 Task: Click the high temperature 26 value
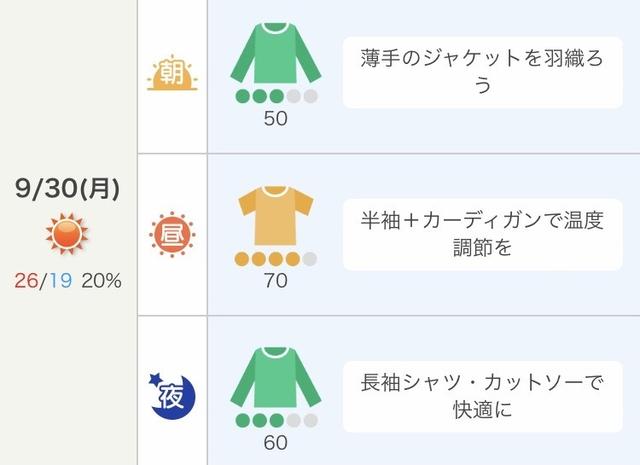(26, 281)
